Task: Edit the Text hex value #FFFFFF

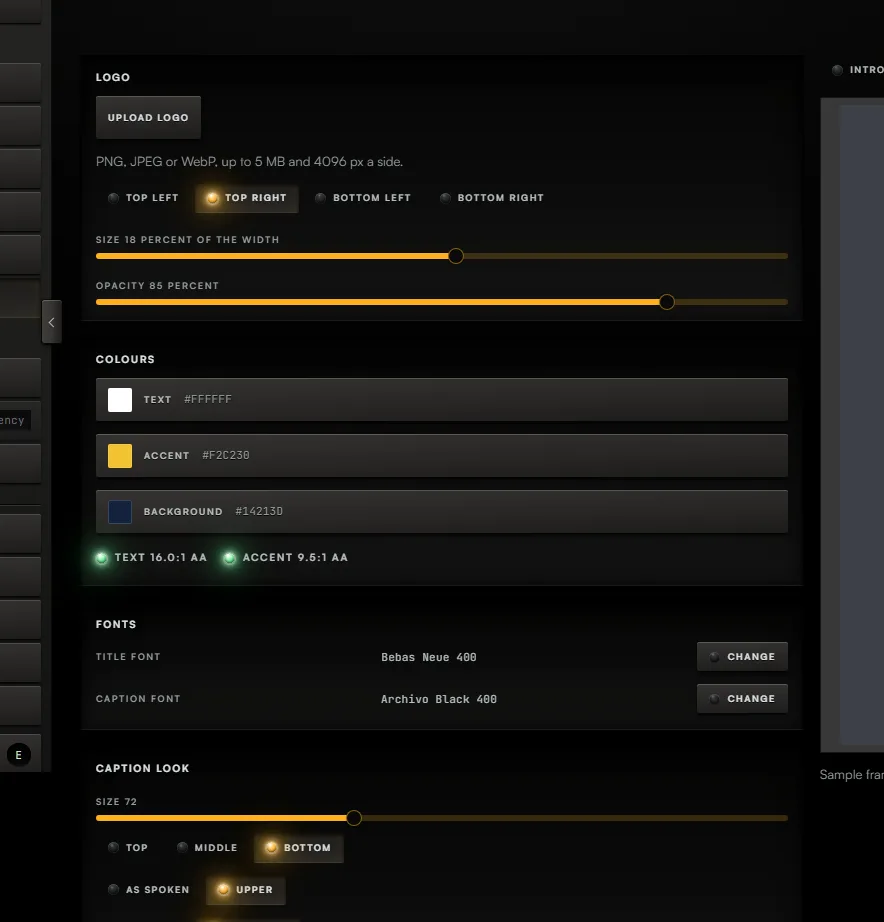Action: 208,399
